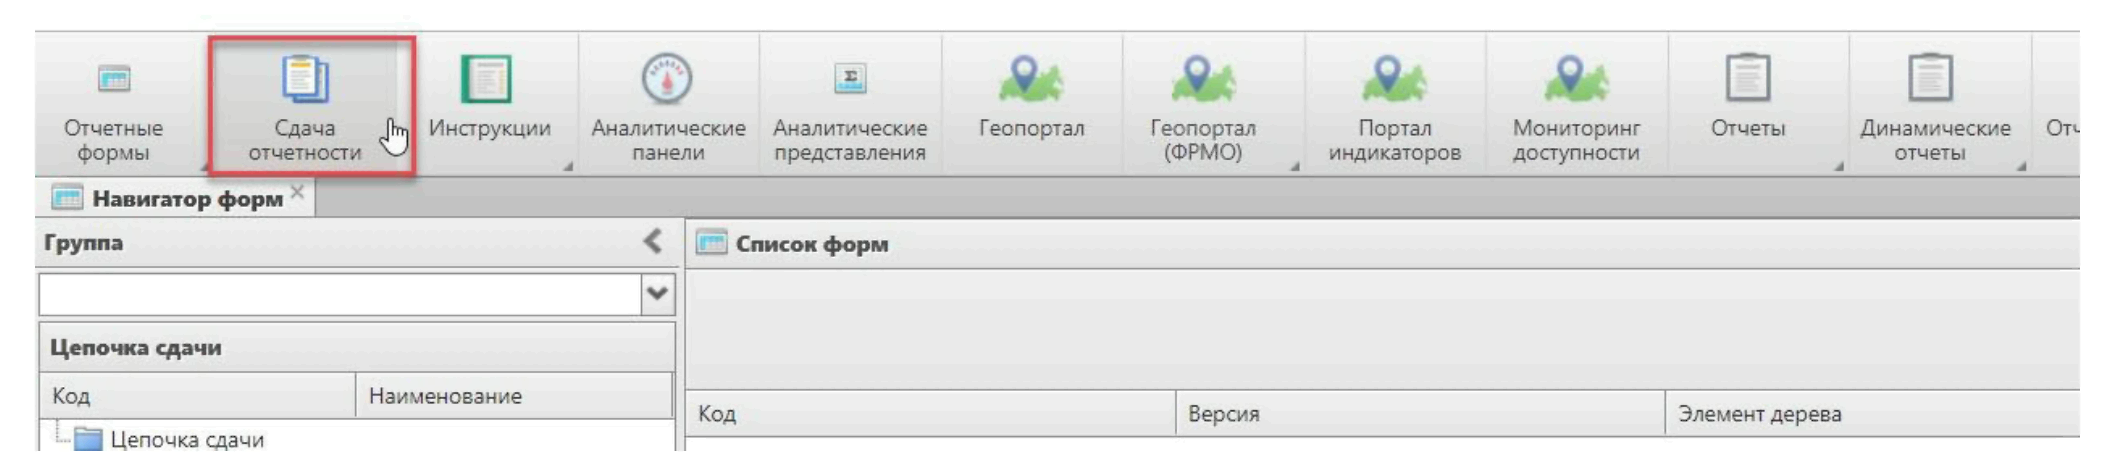Open Геопортал (ФРМО) icon
The image size is (2108, 458).
click(x=1202, y=80)
